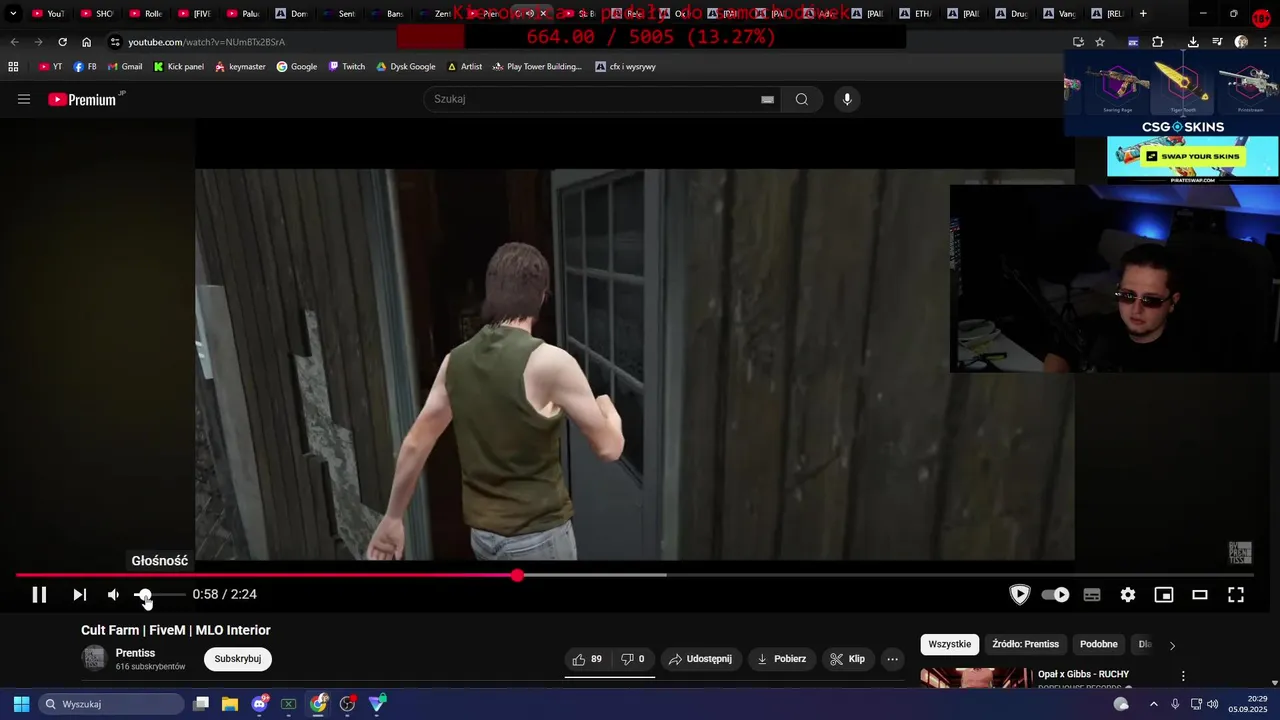Image resolution: width=1280 pixels, height=720 pixels.
Task: Open Play Tower Building bookmark
Action: (537, 67)
